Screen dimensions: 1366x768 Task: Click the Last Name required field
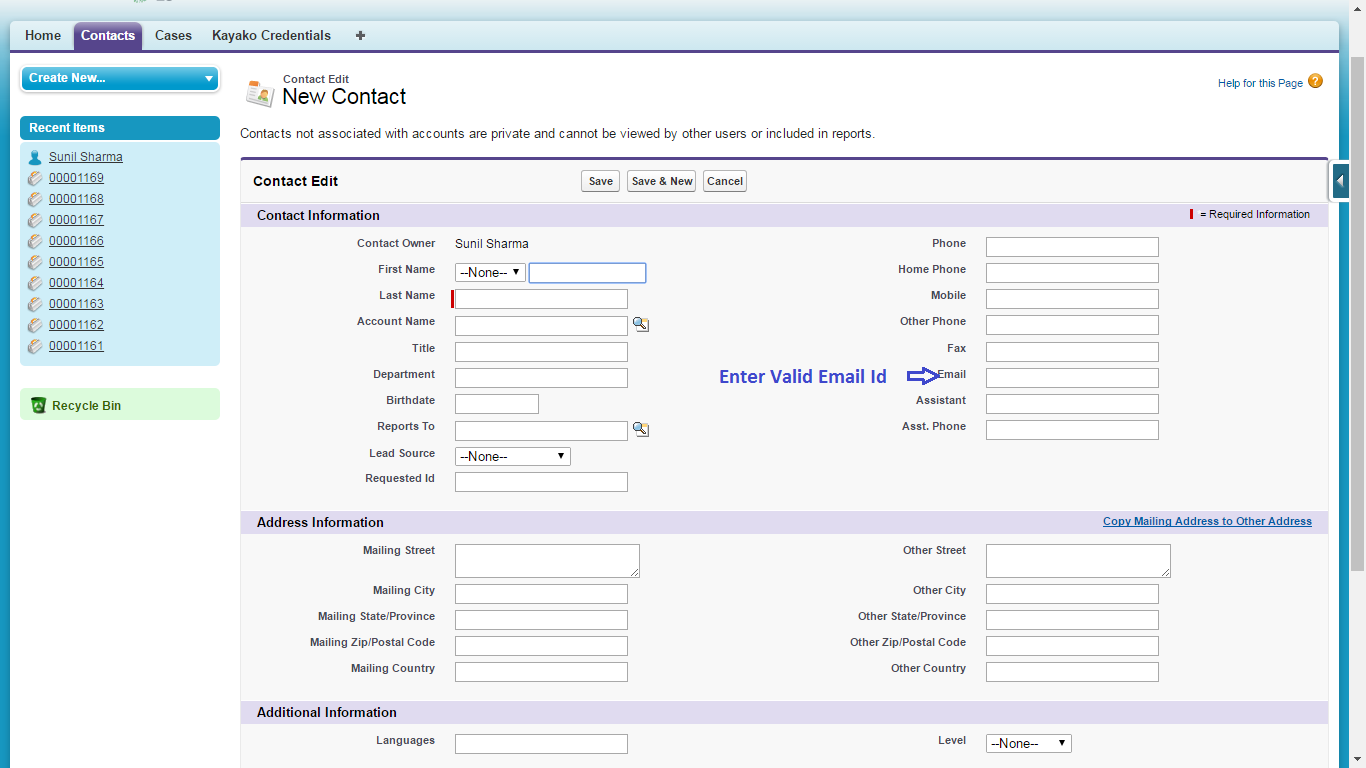541,299
